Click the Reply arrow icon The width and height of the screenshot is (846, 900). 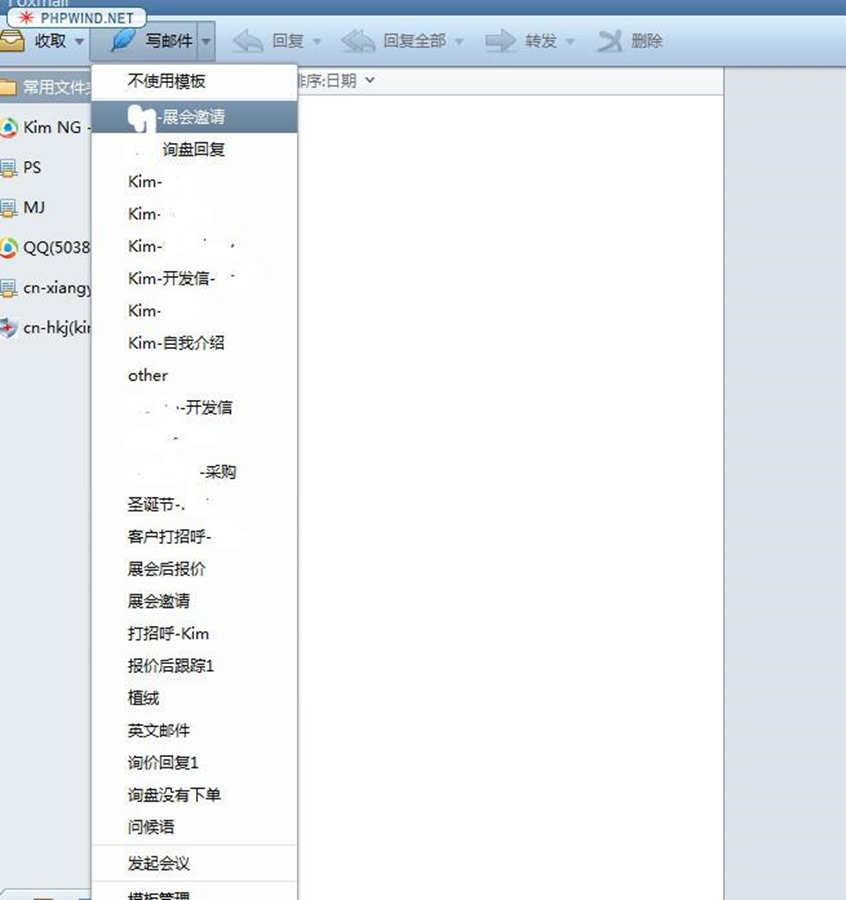click(x=248, y=41)
